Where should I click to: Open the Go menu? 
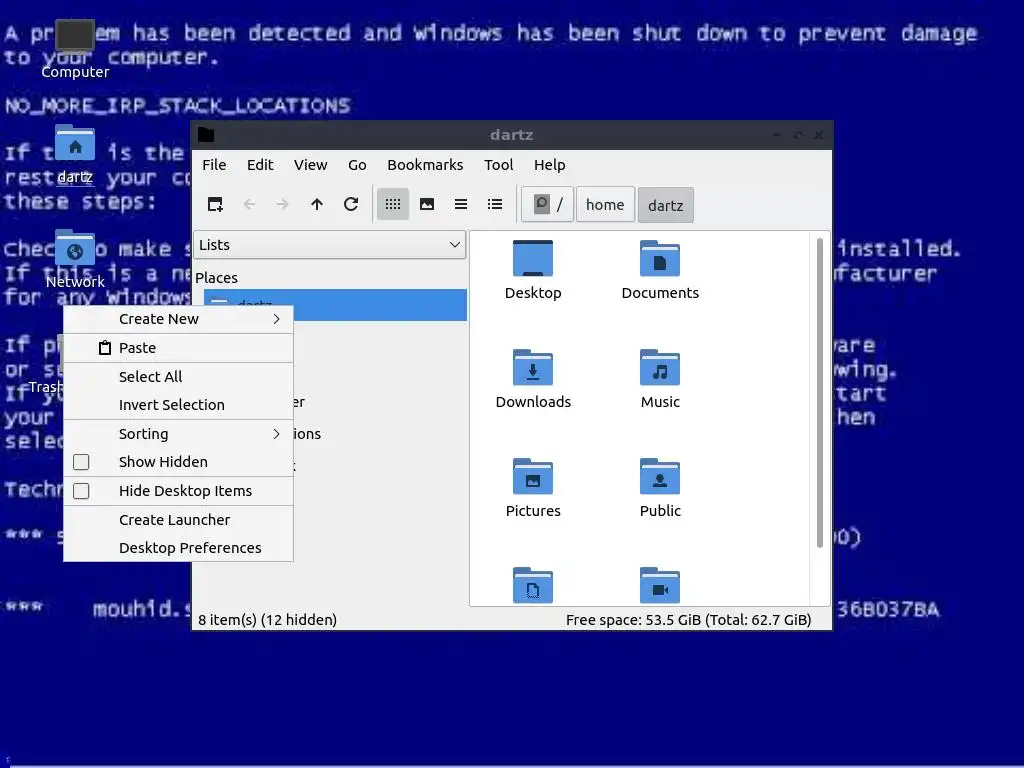tap(357, 165)
